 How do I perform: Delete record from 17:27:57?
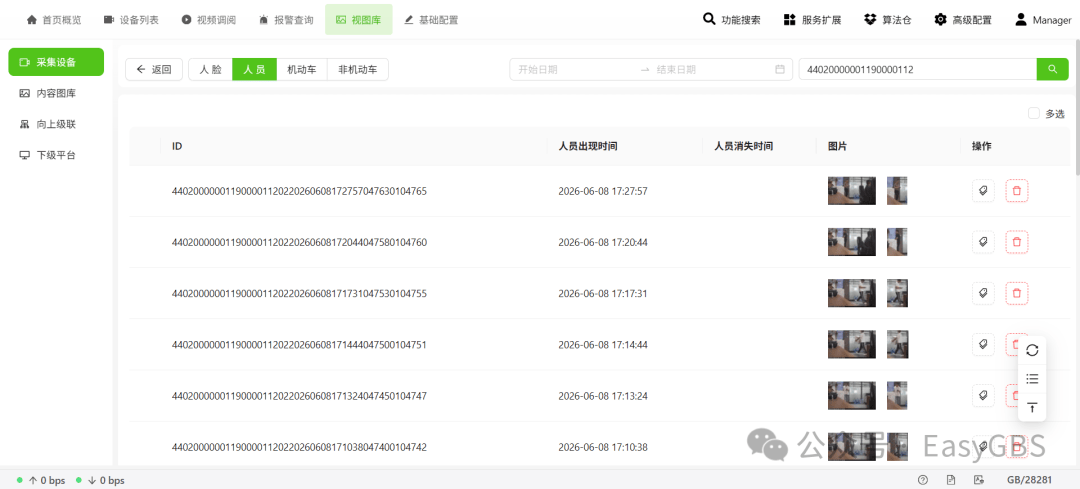tap(1017, 191)
